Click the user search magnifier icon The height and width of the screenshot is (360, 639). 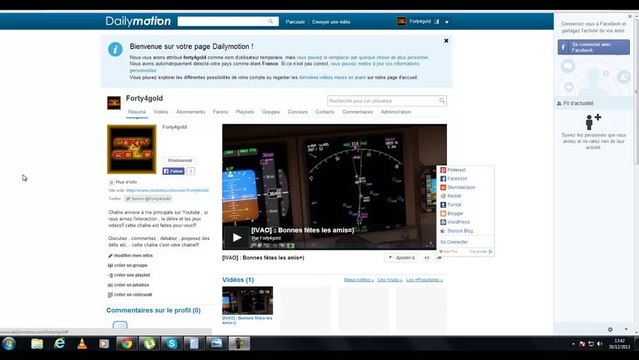pyautogui.click(x=442, y=100)
